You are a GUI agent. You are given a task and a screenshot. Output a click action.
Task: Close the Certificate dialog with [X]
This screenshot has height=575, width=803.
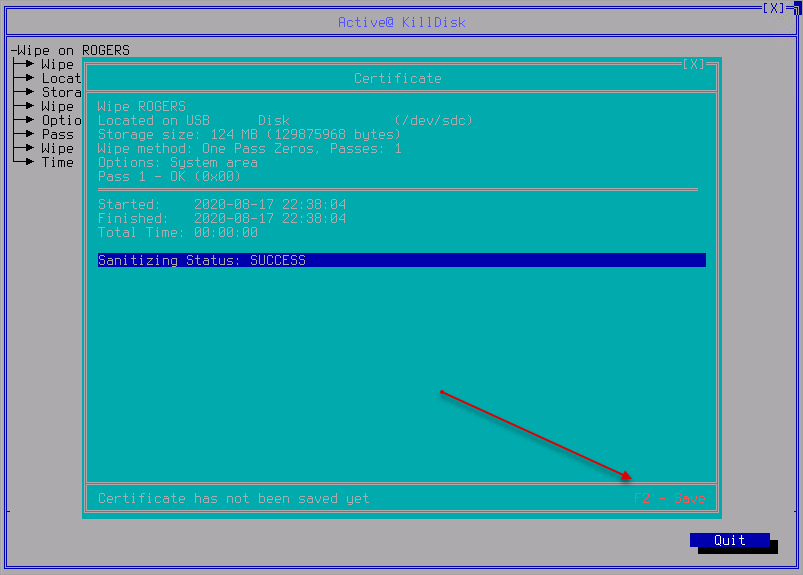pyautogui.click(x=694, y=64)
